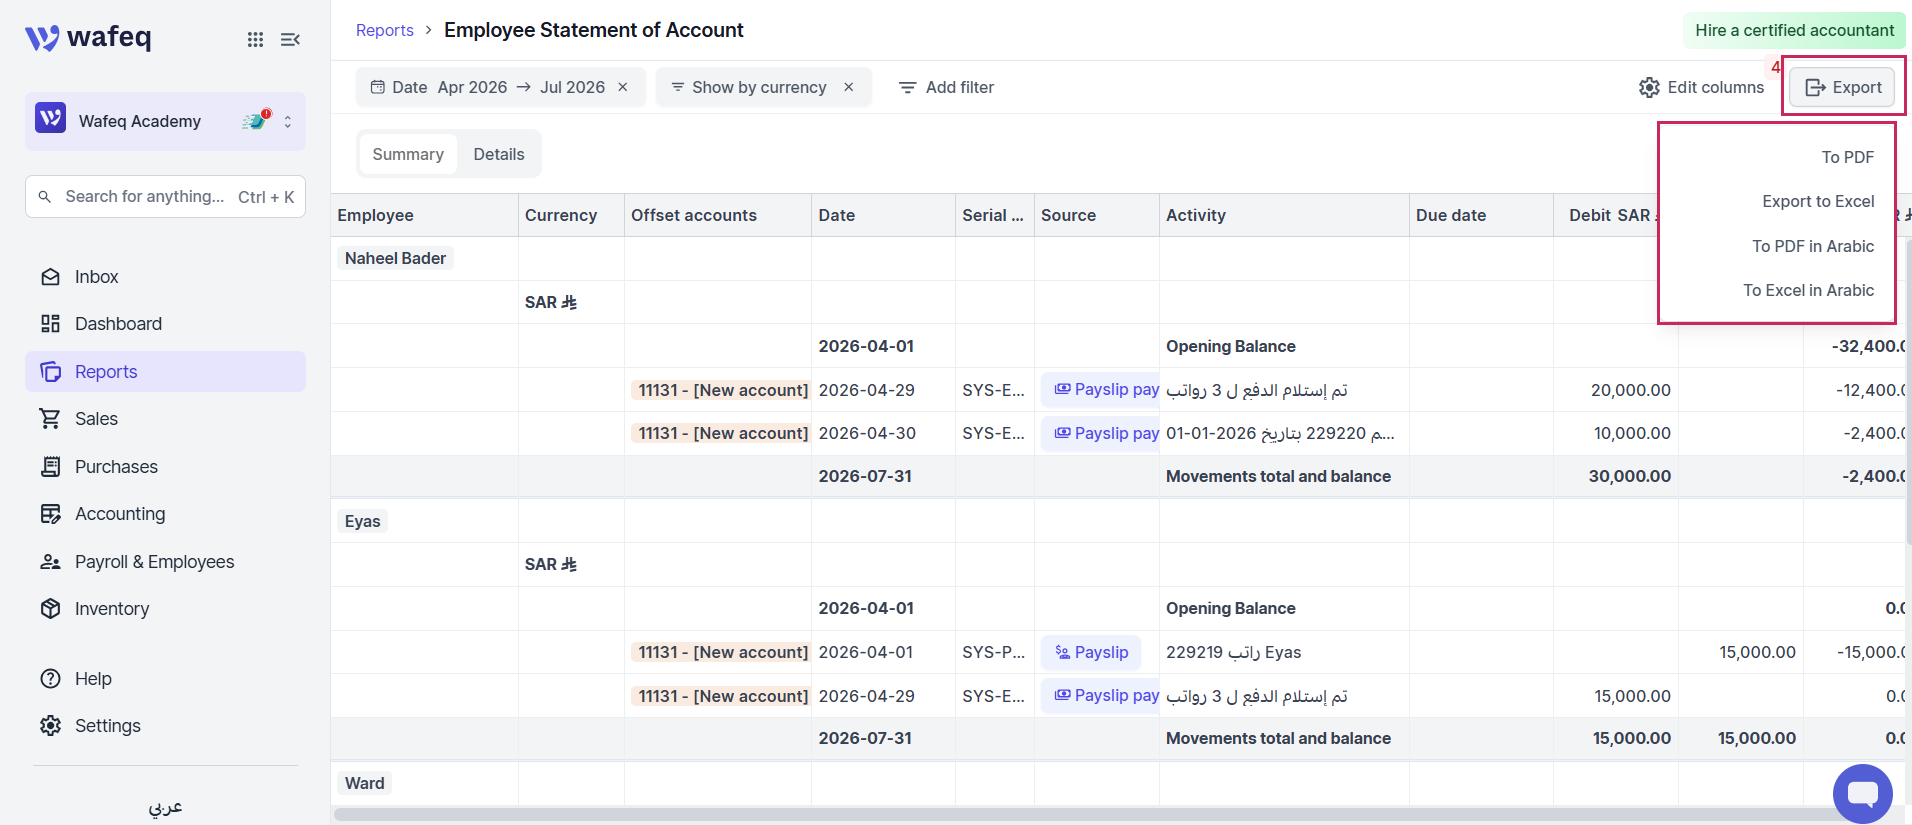Open the apps grid icon
1912x825 pixels.
[256, 39]
